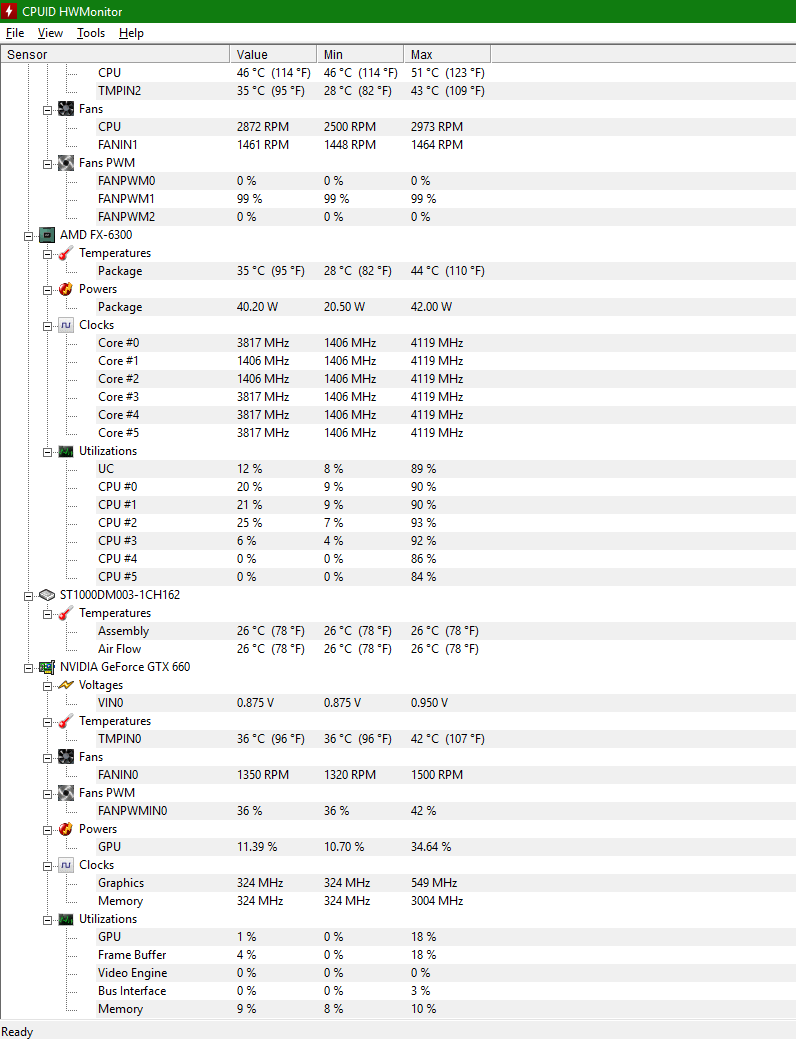Collapse the NVIDIA GeForce GTX 660 node

(x=28, y=668)
